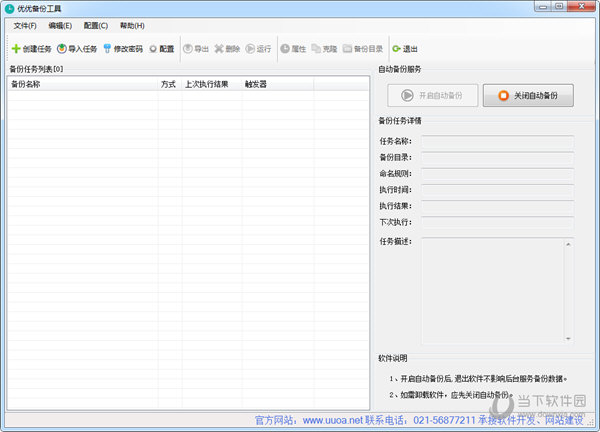Open the 编辑(E) menu
Screen dimensions: 600x432
pos(60,25)
